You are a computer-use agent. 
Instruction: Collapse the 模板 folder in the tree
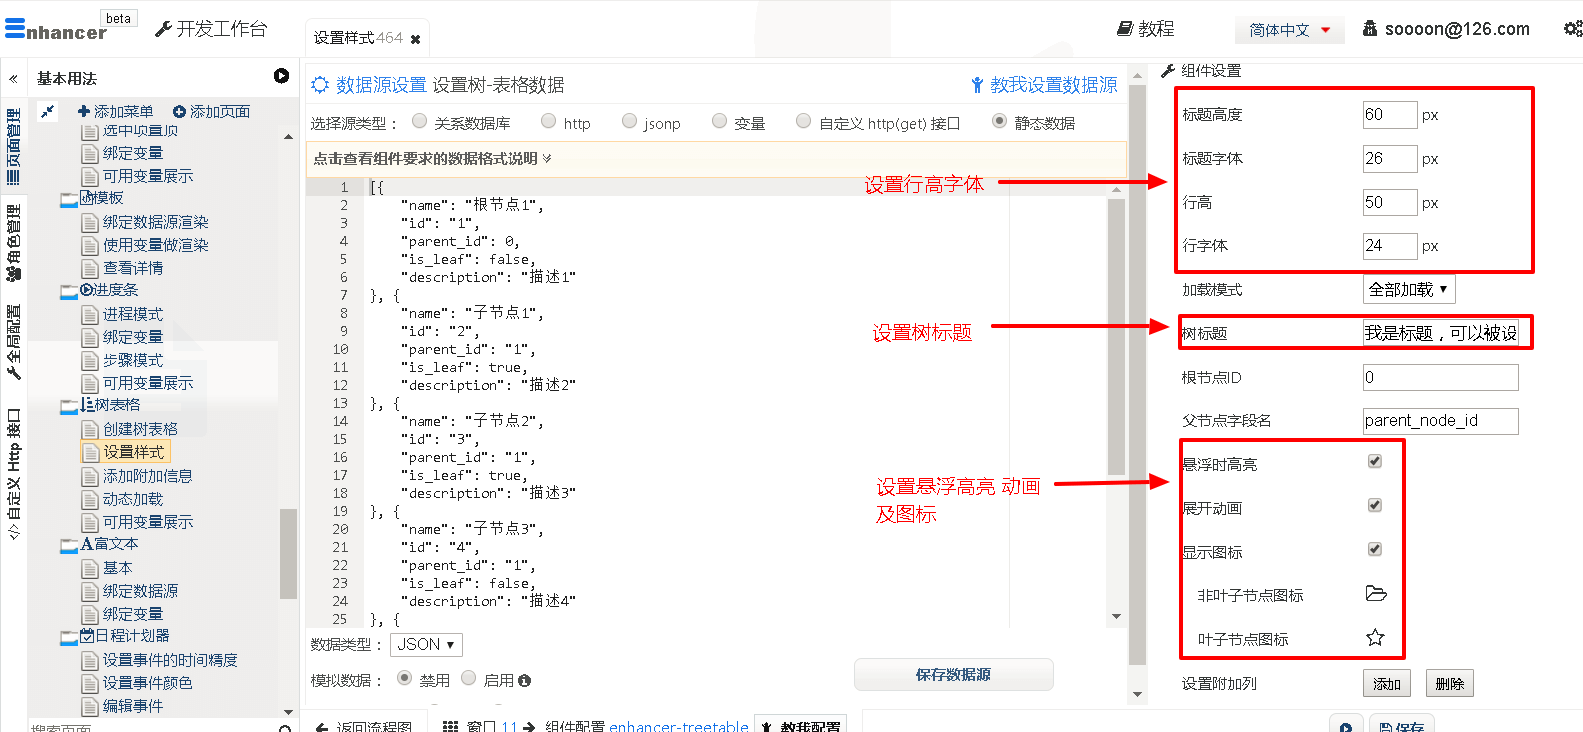pos(68,199)
